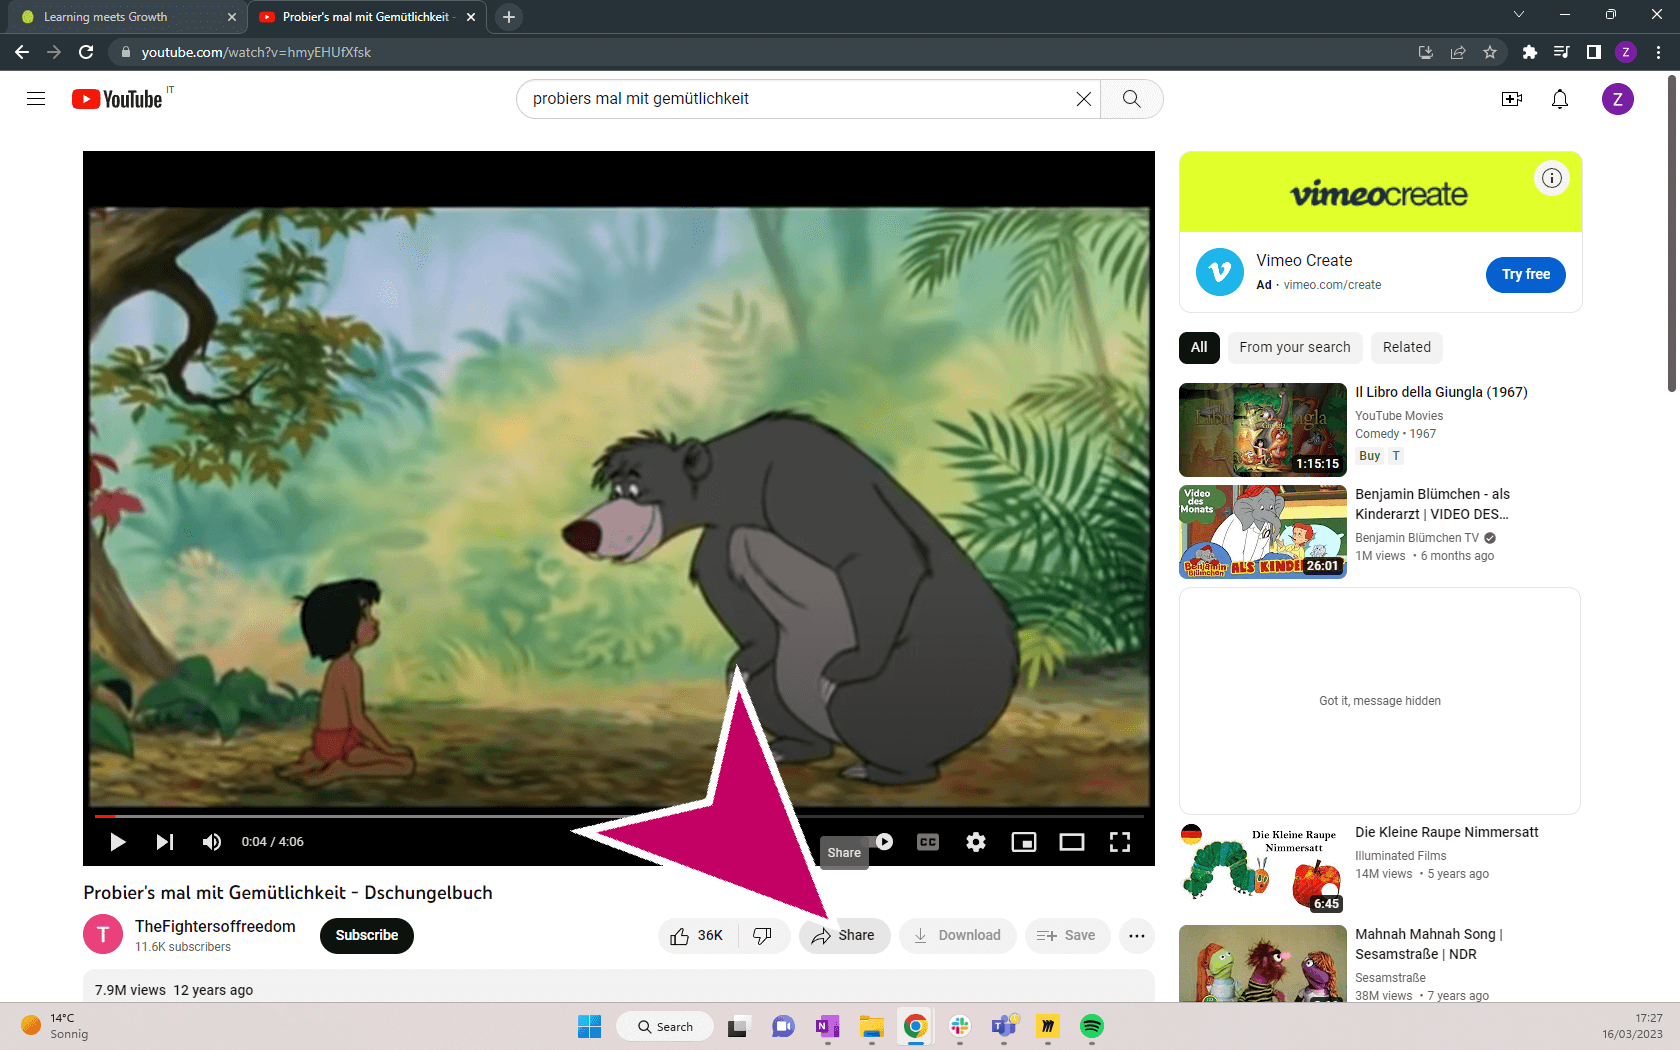The height and width of the screenshot is (1050, 1680).
Task: Open the notifications bell
Action: [1559, 99]
